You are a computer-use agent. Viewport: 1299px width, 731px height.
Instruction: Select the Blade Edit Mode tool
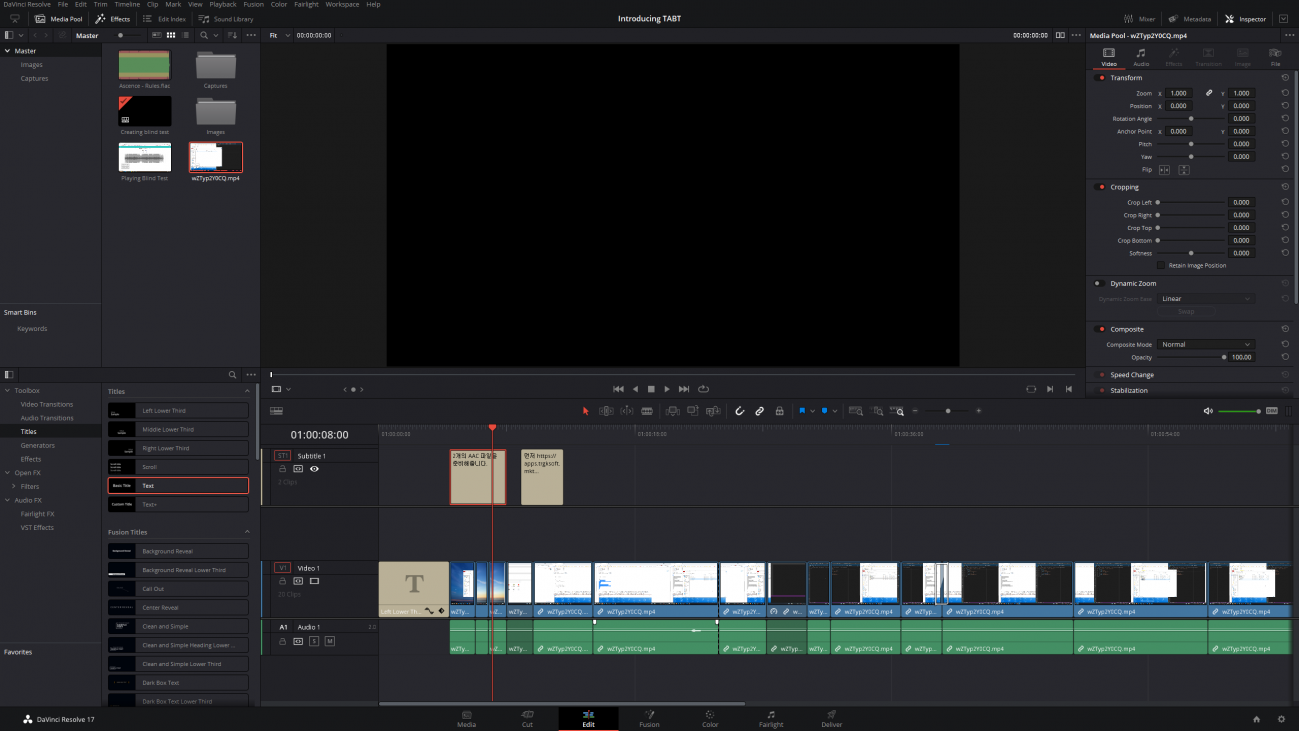click(647, 411)
